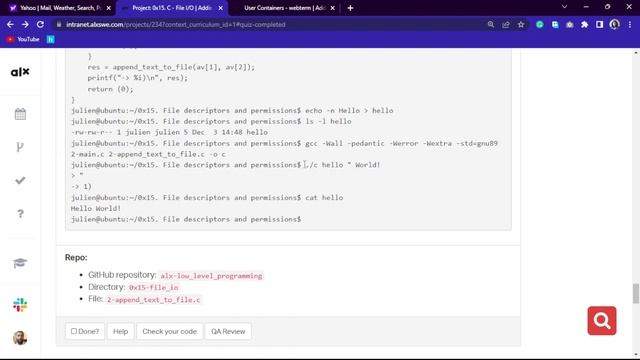Expand the tab search dropdown arrow
The height and width of the screenshot is (360, 640).
(564, 7)
